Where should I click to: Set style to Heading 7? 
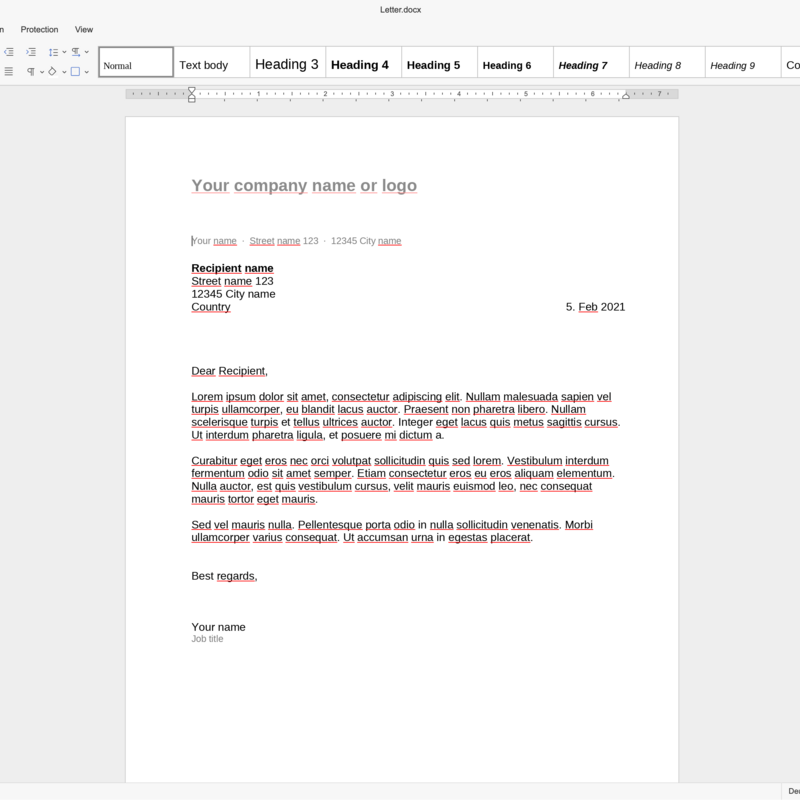(591, 62)
